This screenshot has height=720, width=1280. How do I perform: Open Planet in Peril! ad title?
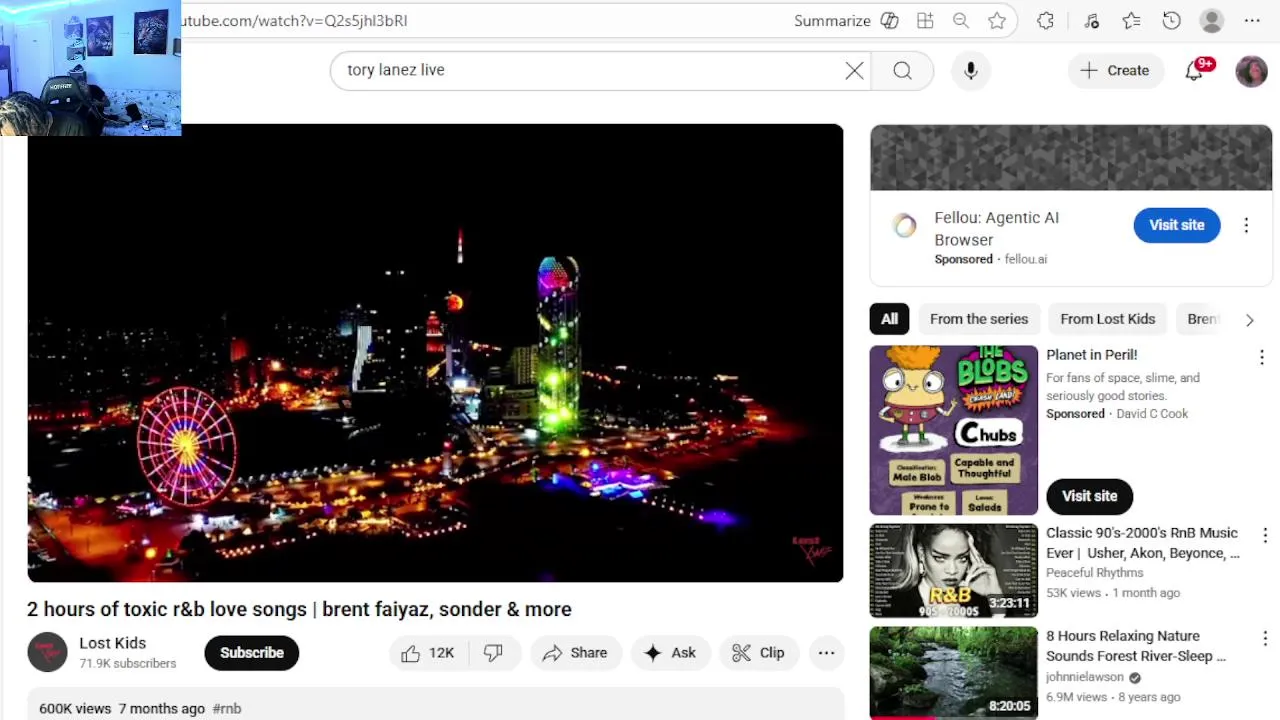tap(1091, 354)
